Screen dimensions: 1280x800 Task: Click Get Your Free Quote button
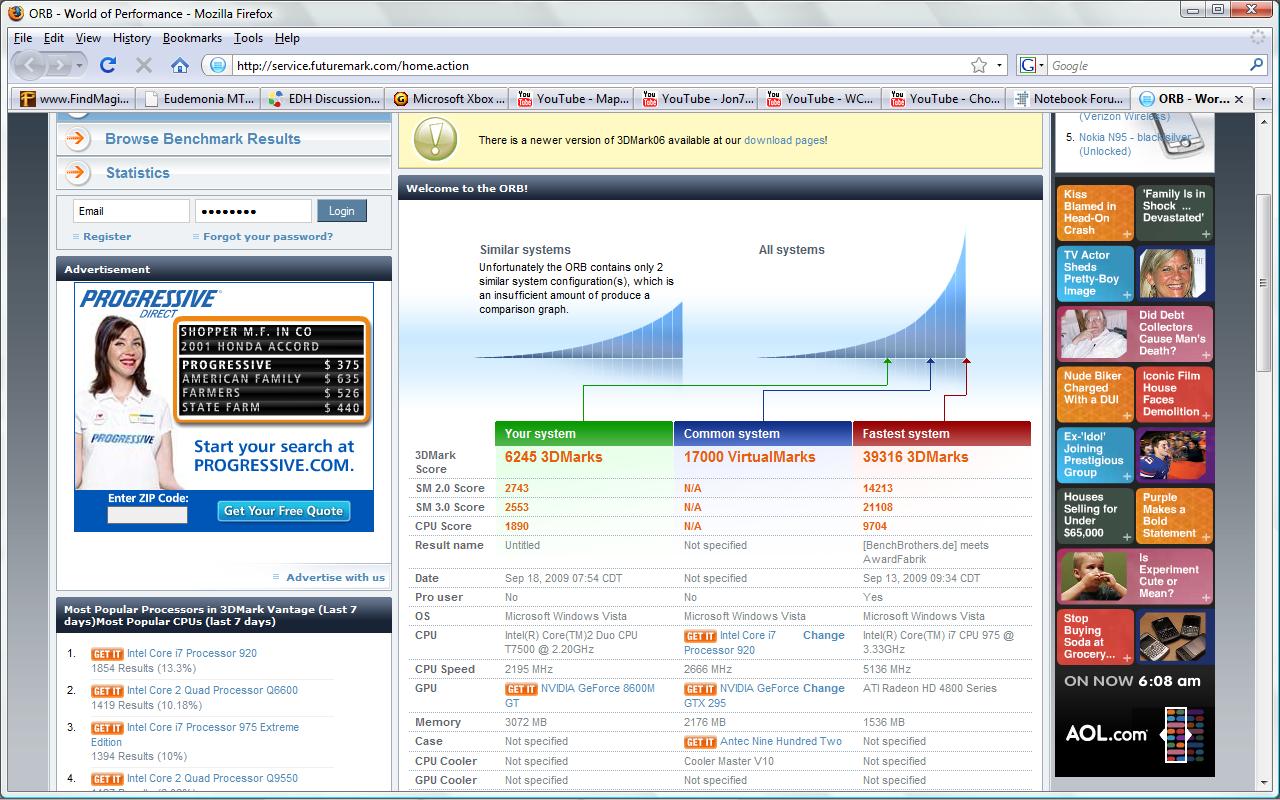pyautogui.click(x=284, y=511)
